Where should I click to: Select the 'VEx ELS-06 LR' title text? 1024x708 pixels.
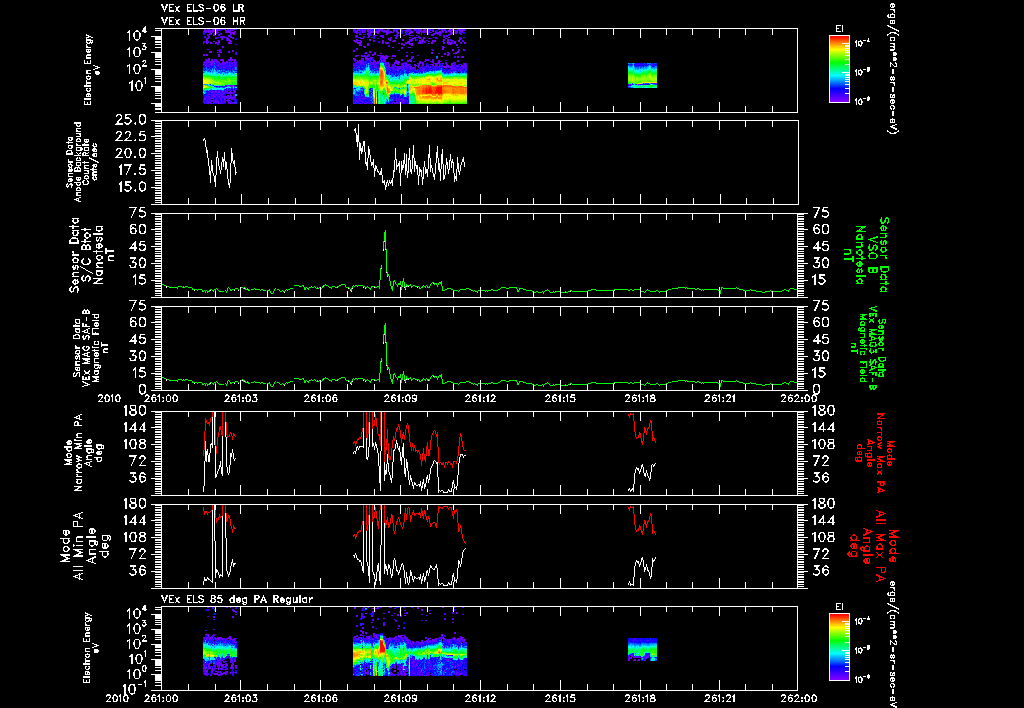pyautogui.click(x=202, y=8)
